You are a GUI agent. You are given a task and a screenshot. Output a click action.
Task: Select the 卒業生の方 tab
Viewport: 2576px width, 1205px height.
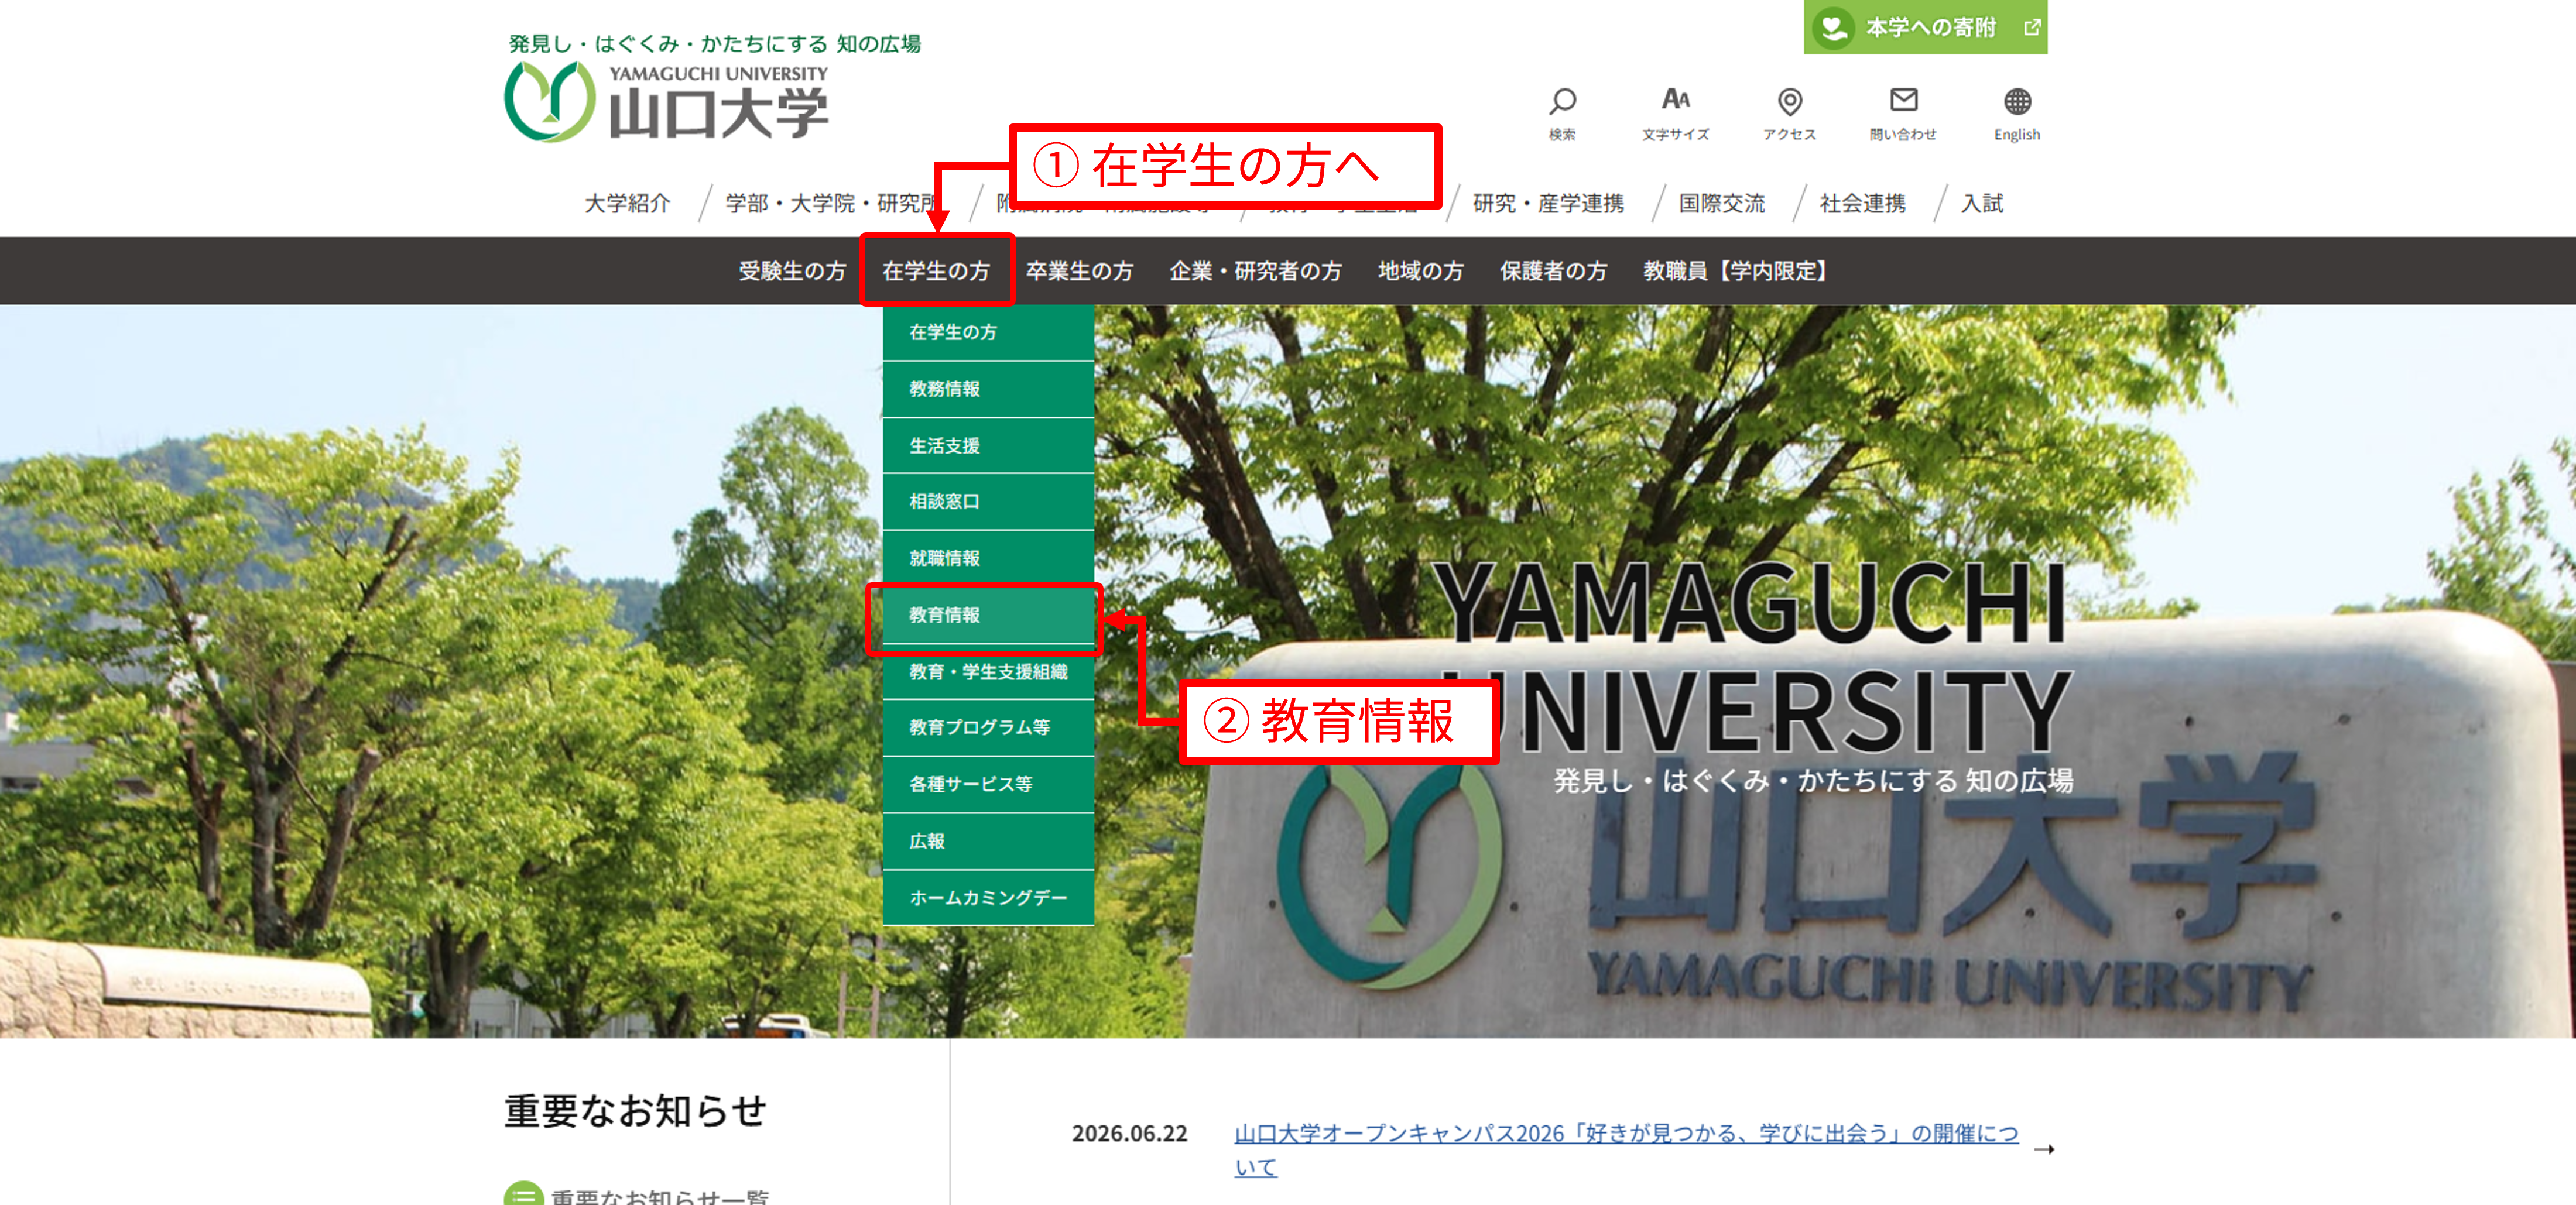coord(1079,271)
